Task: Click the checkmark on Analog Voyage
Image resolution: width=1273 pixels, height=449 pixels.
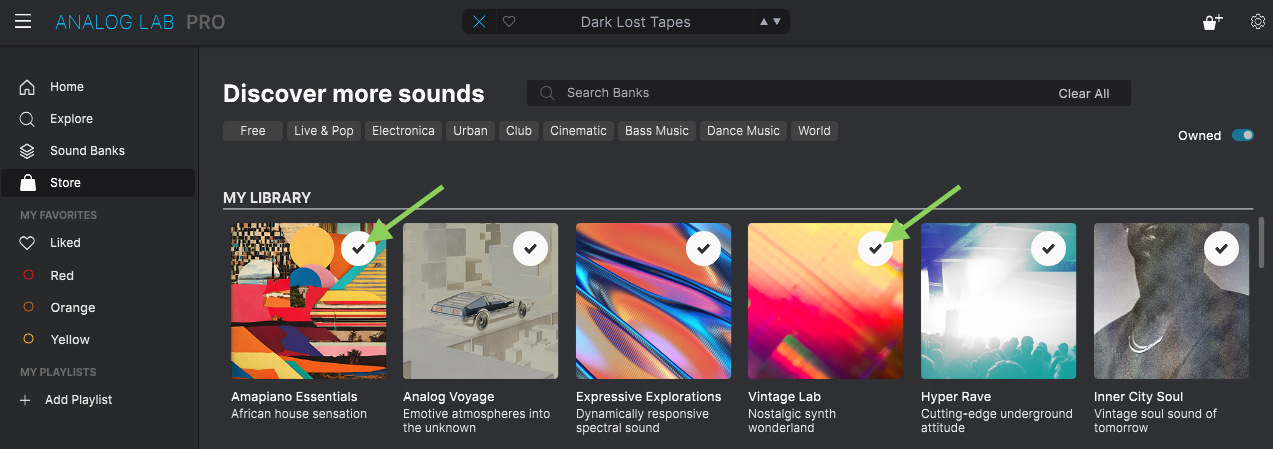Action: (x=530, y=248)
